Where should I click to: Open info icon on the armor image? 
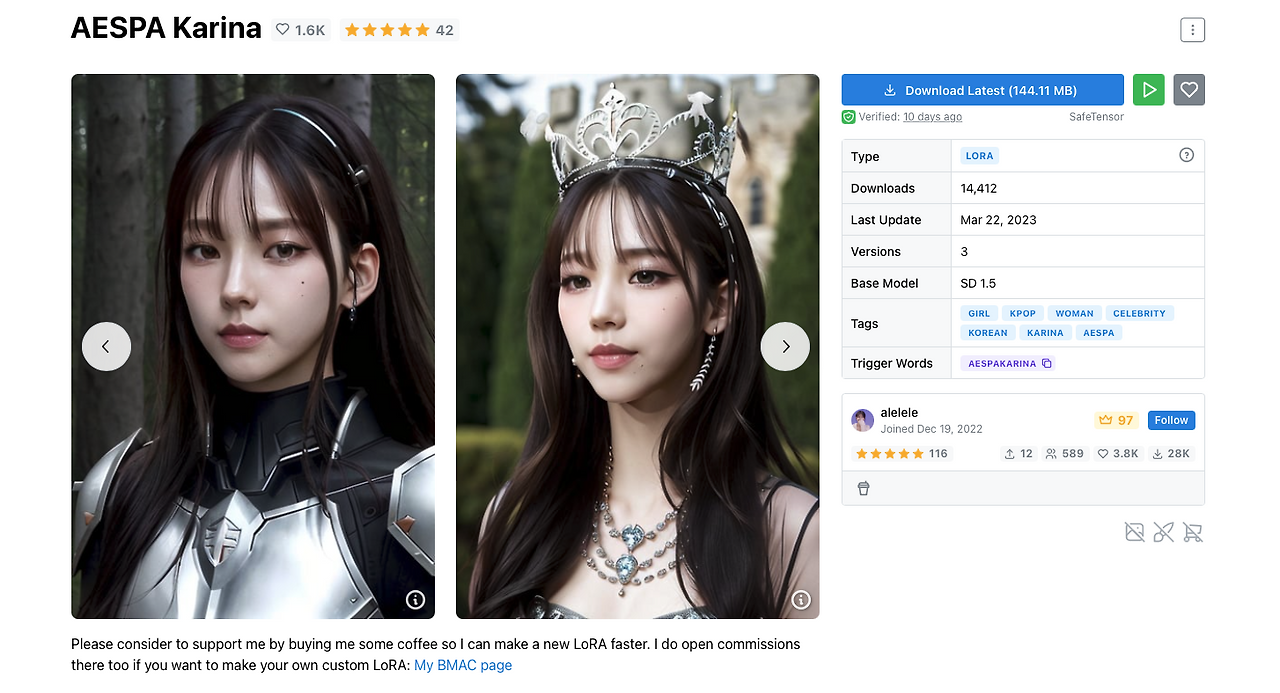(x=416, y=600)
